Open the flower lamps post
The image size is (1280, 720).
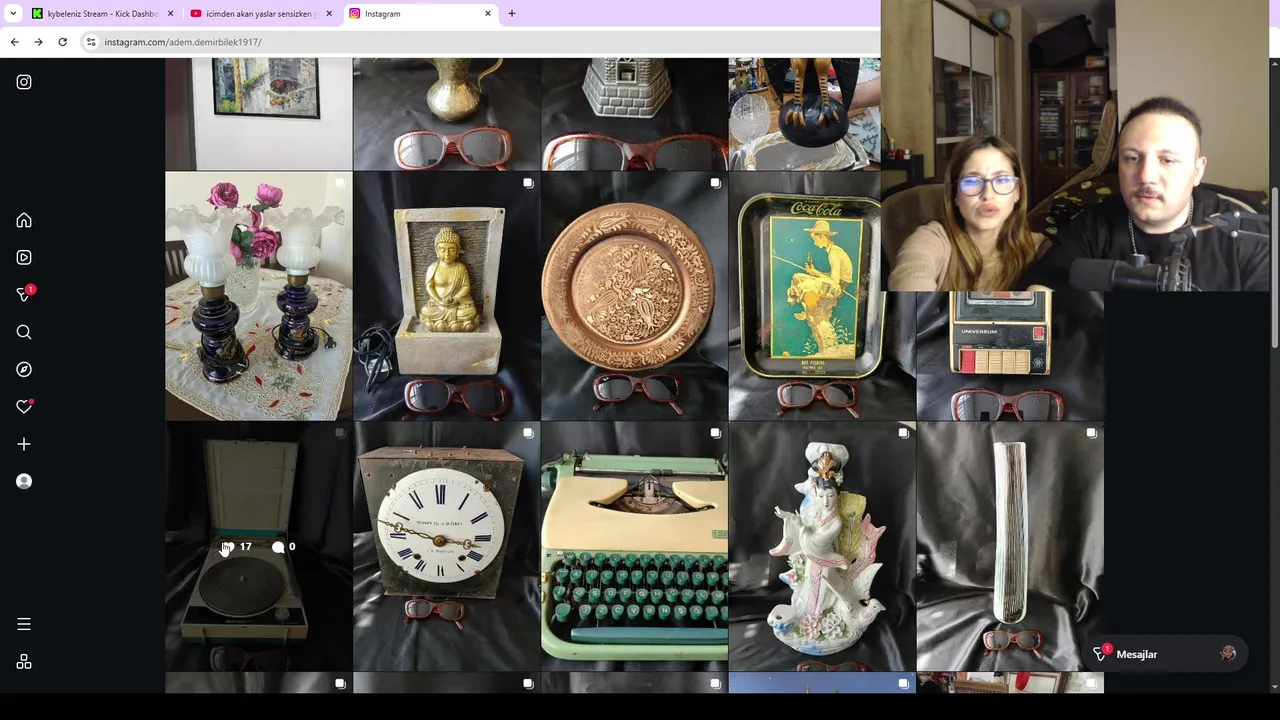259,296
